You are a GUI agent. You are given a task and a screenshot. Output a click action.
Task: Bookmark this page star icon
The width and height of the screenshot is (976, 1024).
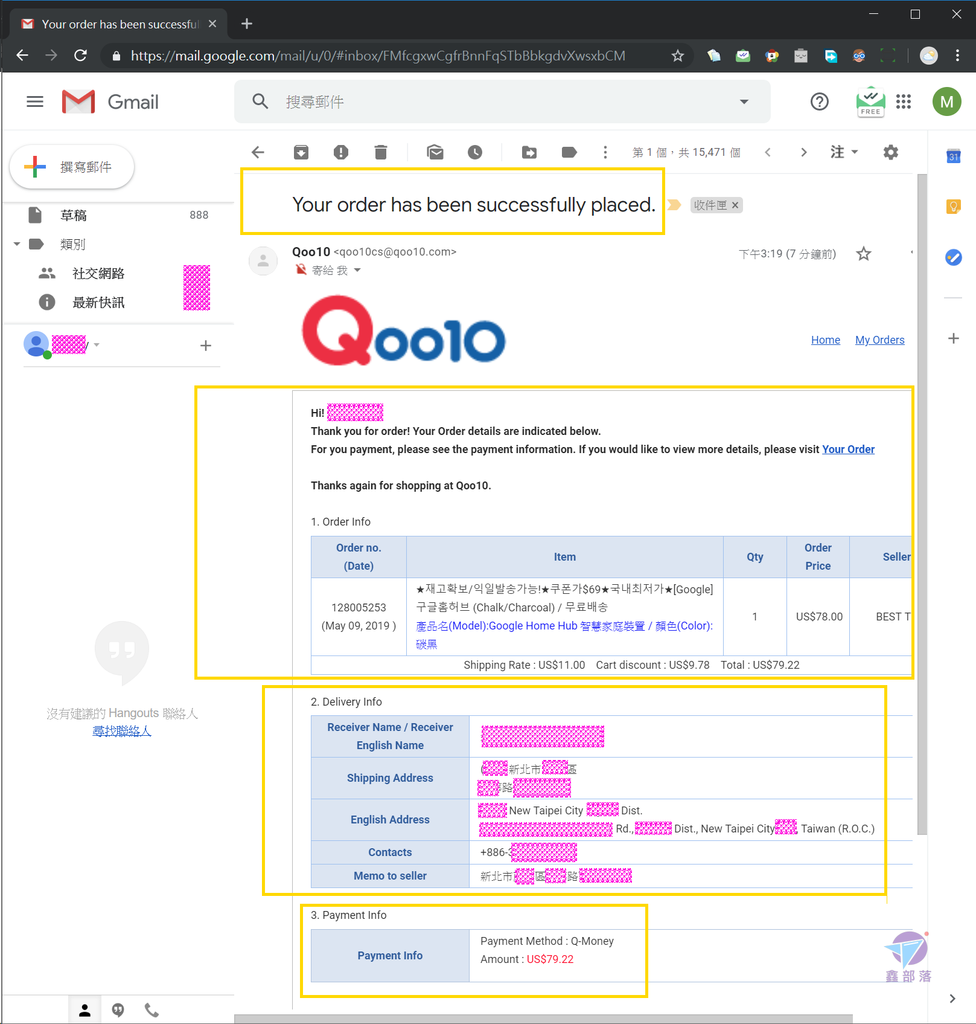point(677,56)
